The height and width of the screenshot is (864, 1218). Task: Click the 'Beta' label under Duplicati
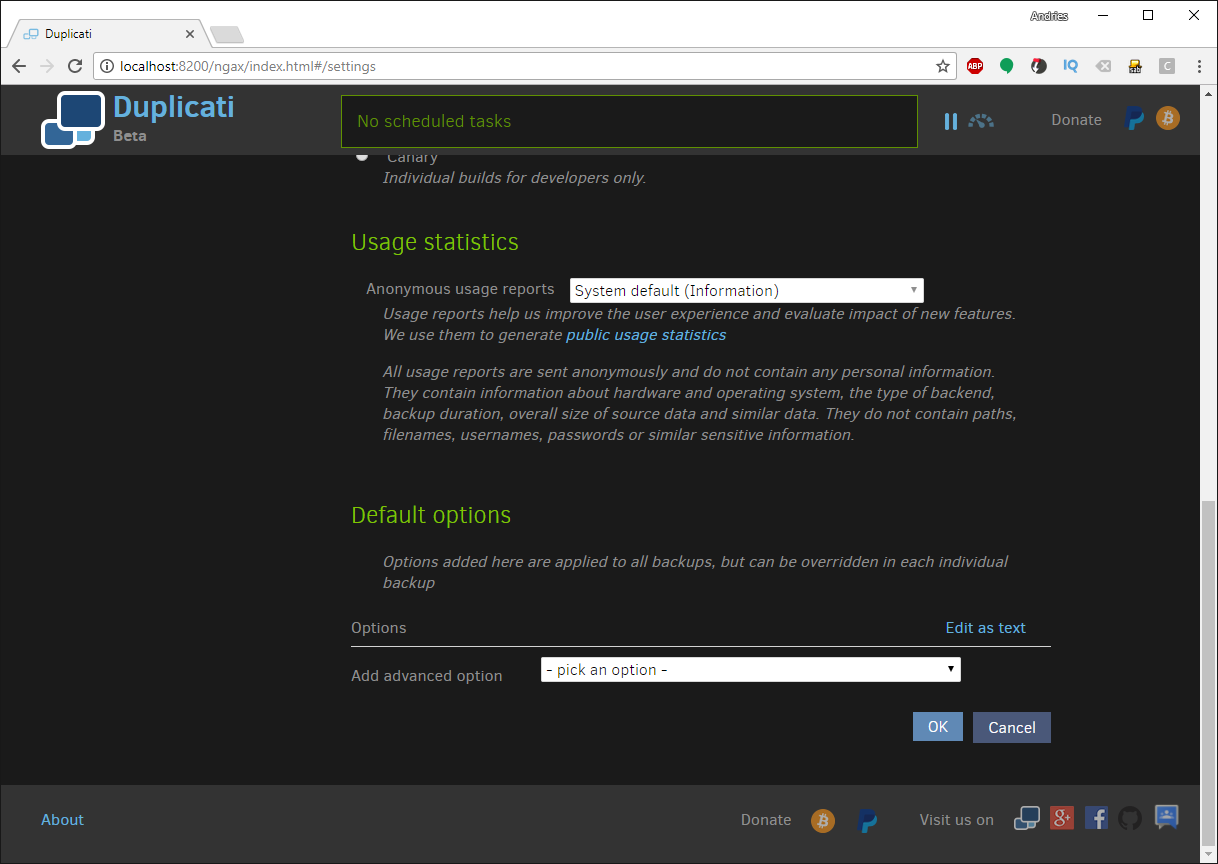pyautogui.click(x=130, y=136)
